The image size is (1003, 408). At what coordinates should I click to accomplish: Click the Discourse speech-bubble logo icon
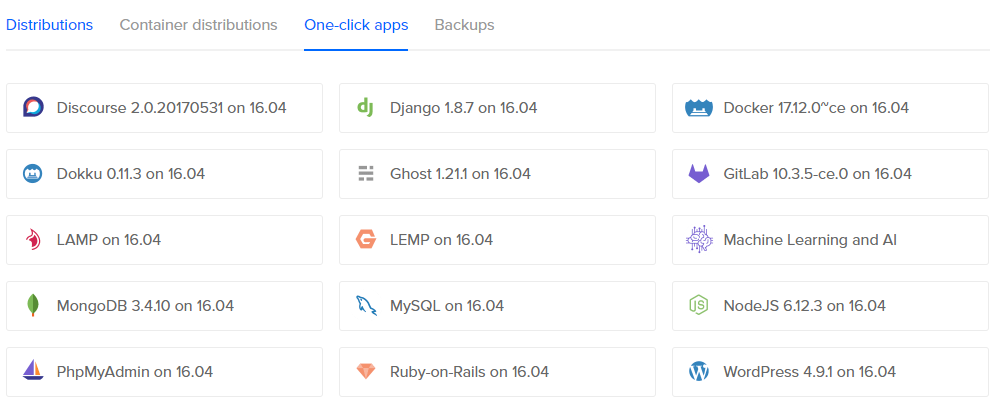33,107
